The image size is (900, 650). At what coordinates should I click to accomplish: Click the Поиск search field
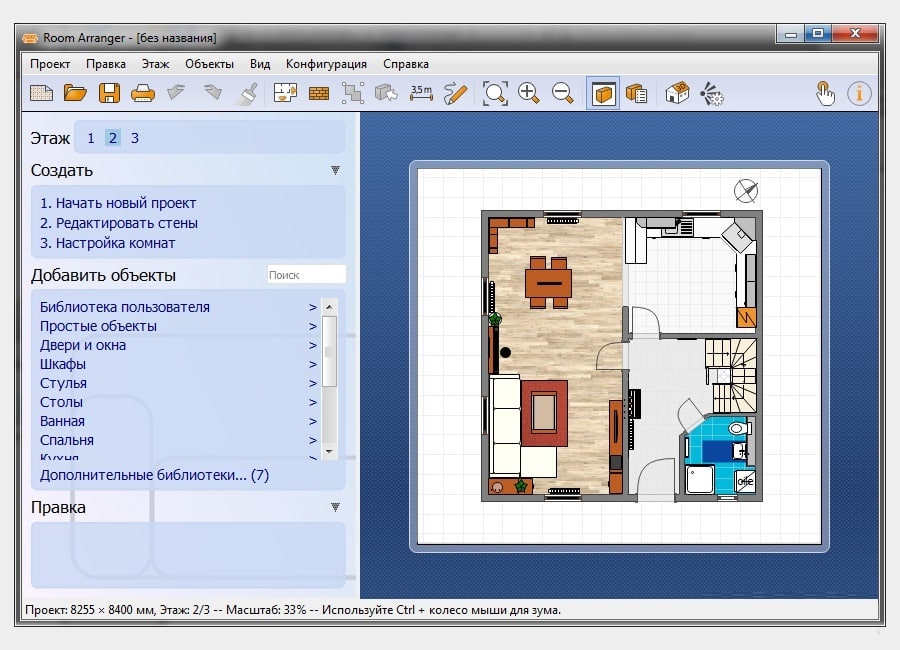tap(307, 274)
